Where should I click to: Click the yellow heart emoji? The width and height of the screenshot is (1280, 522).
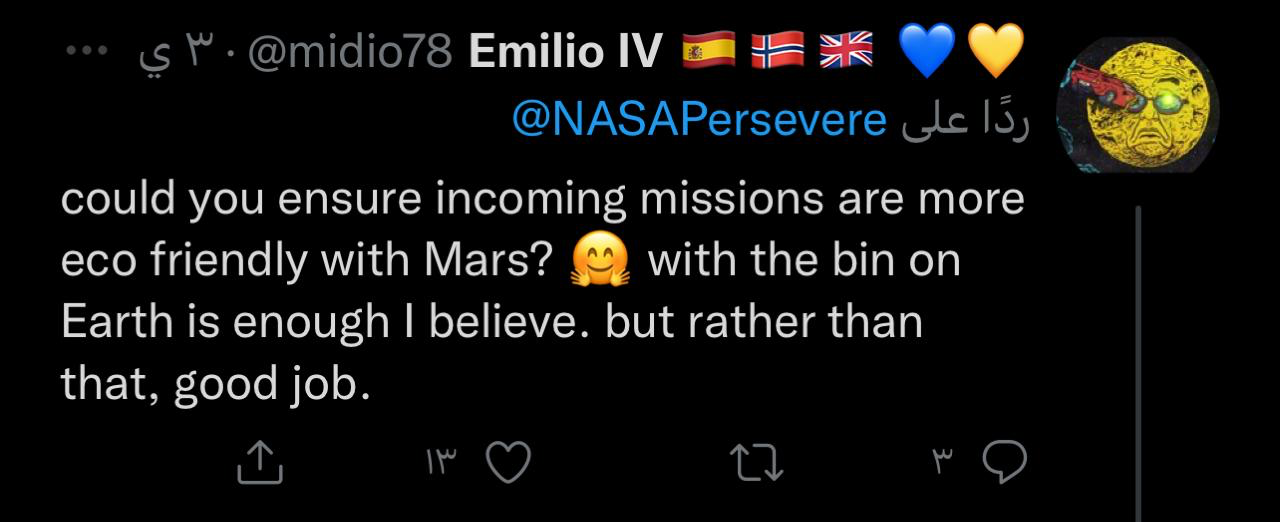[996, 52]
